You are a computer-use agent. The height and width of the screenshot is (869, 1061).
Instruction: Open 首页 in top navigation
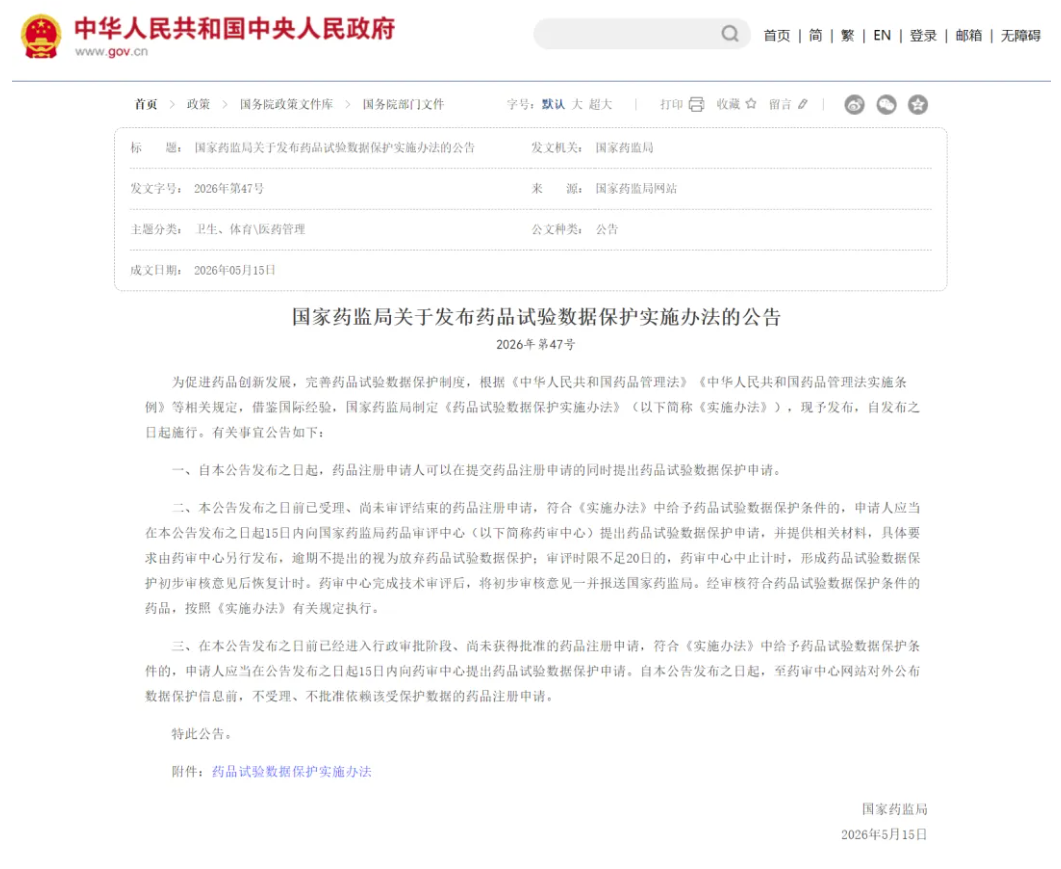pos(777,35)
